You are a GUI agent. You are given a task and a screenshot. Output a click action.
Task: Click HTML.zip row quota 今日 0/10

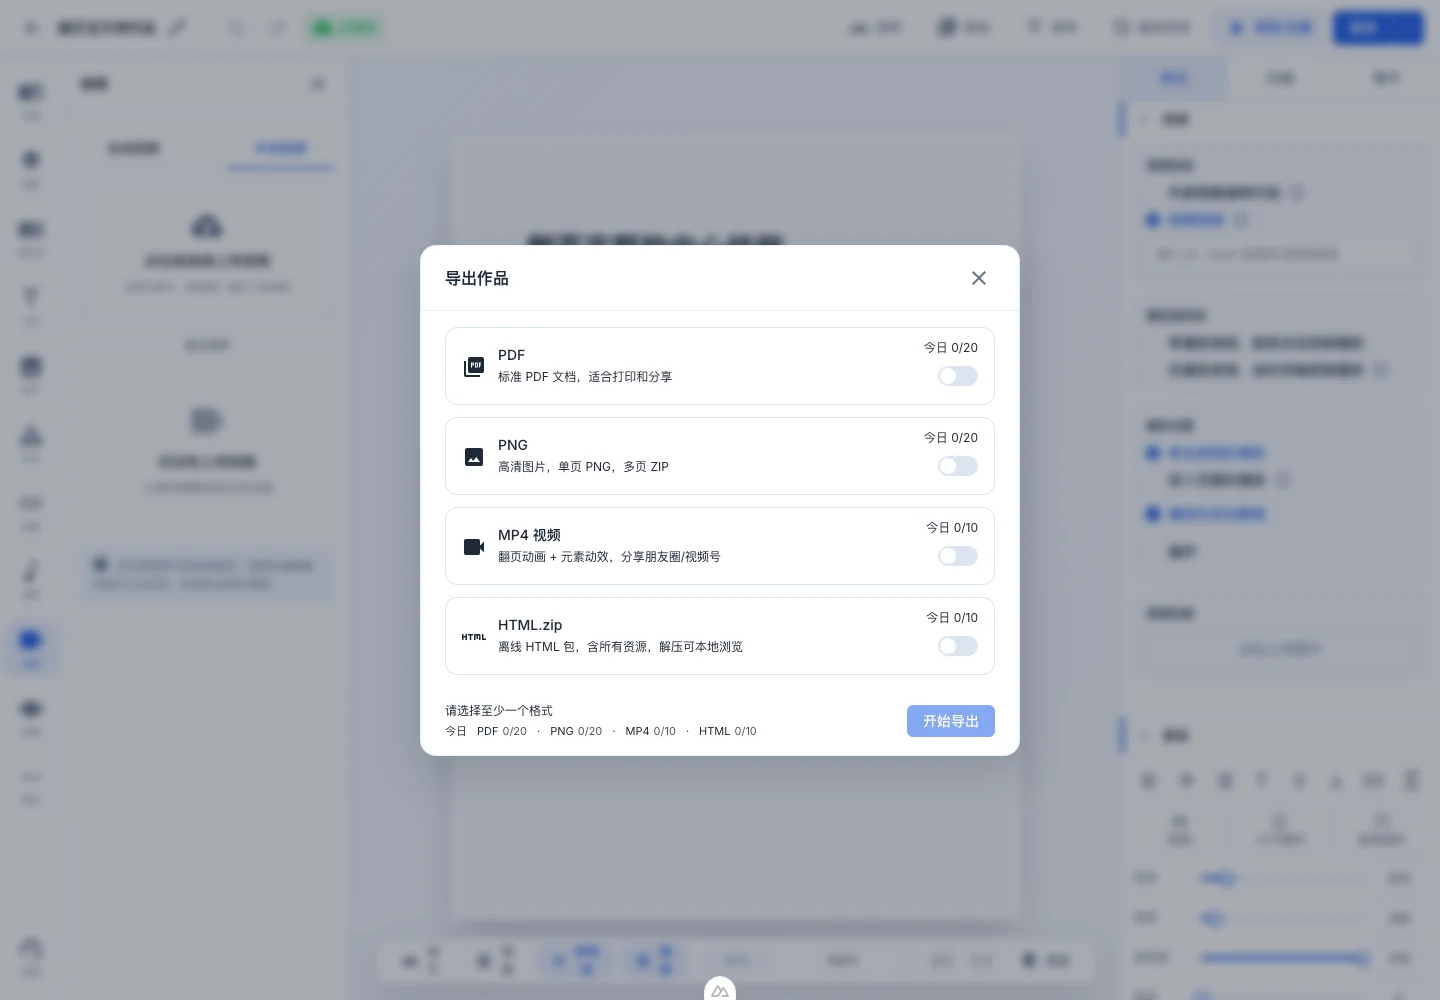point(952,618)
